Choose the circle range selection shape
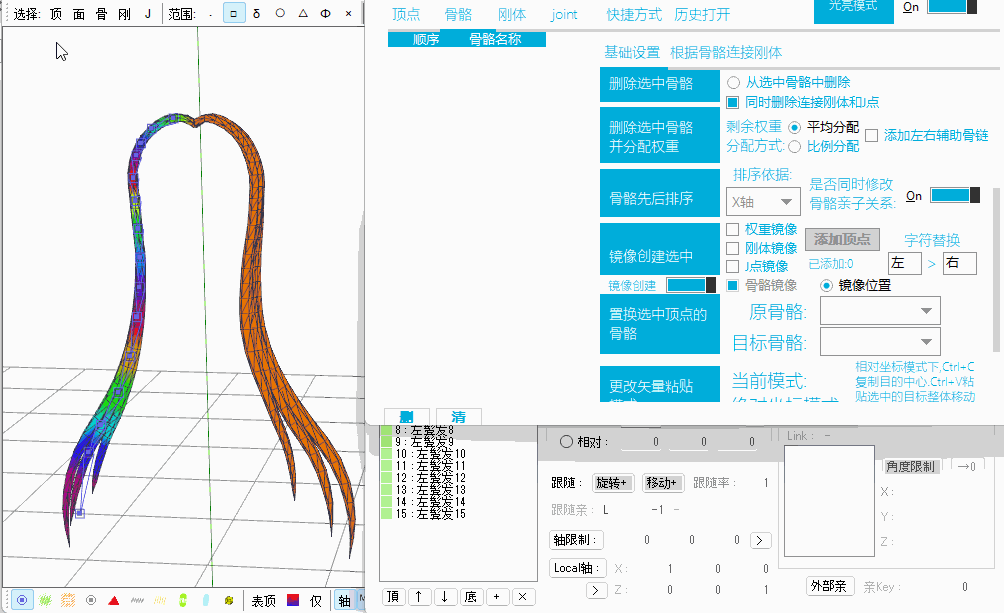This screenshot has height=613, width=1004. click(279, 14)
